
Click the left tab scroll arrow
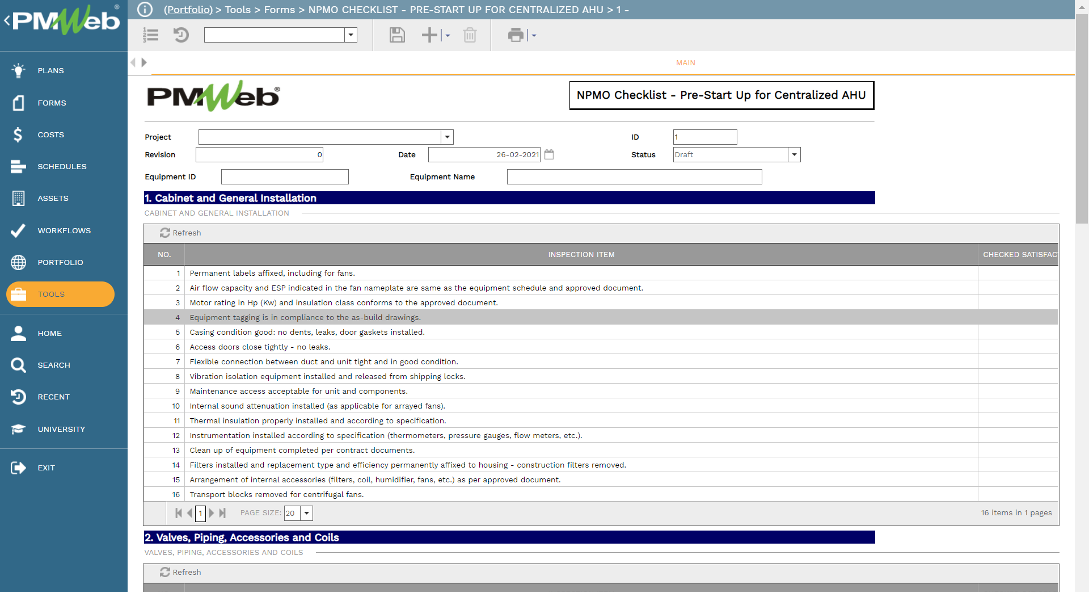[133, 62]
